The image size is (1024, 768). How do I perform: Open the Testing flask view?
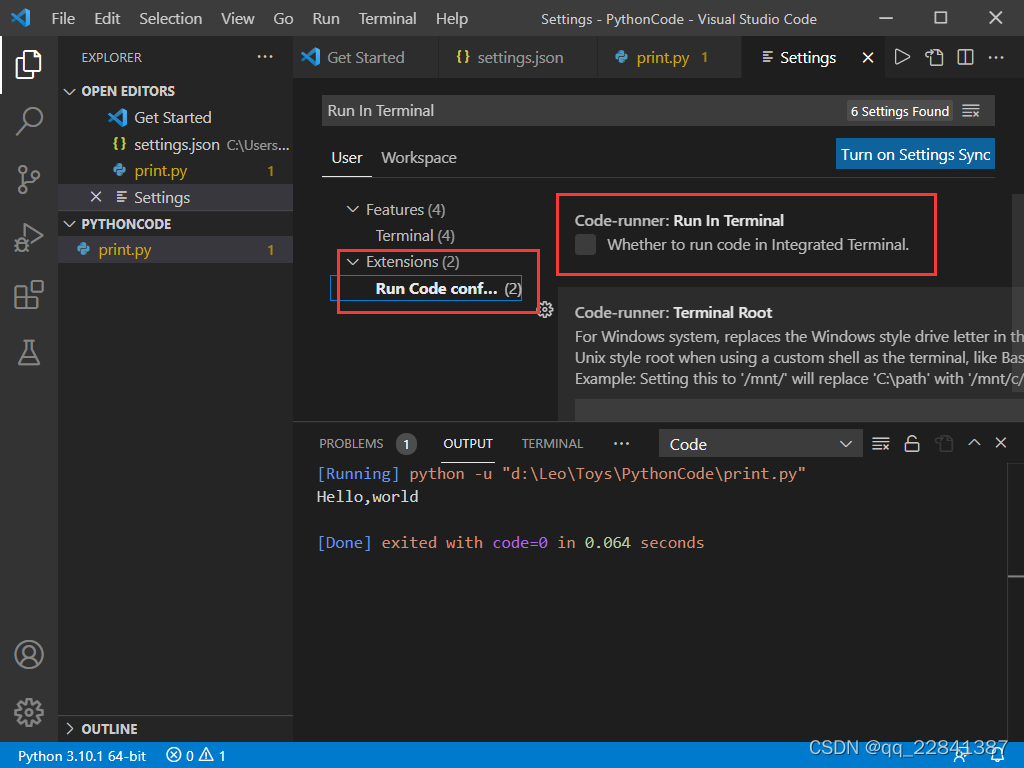29,352
